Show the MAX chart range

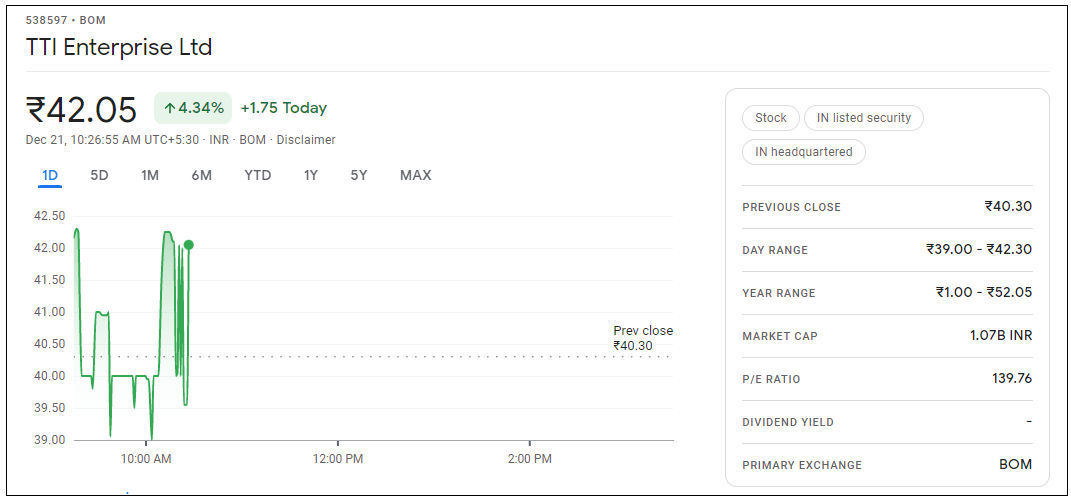[x=416, y=176]
